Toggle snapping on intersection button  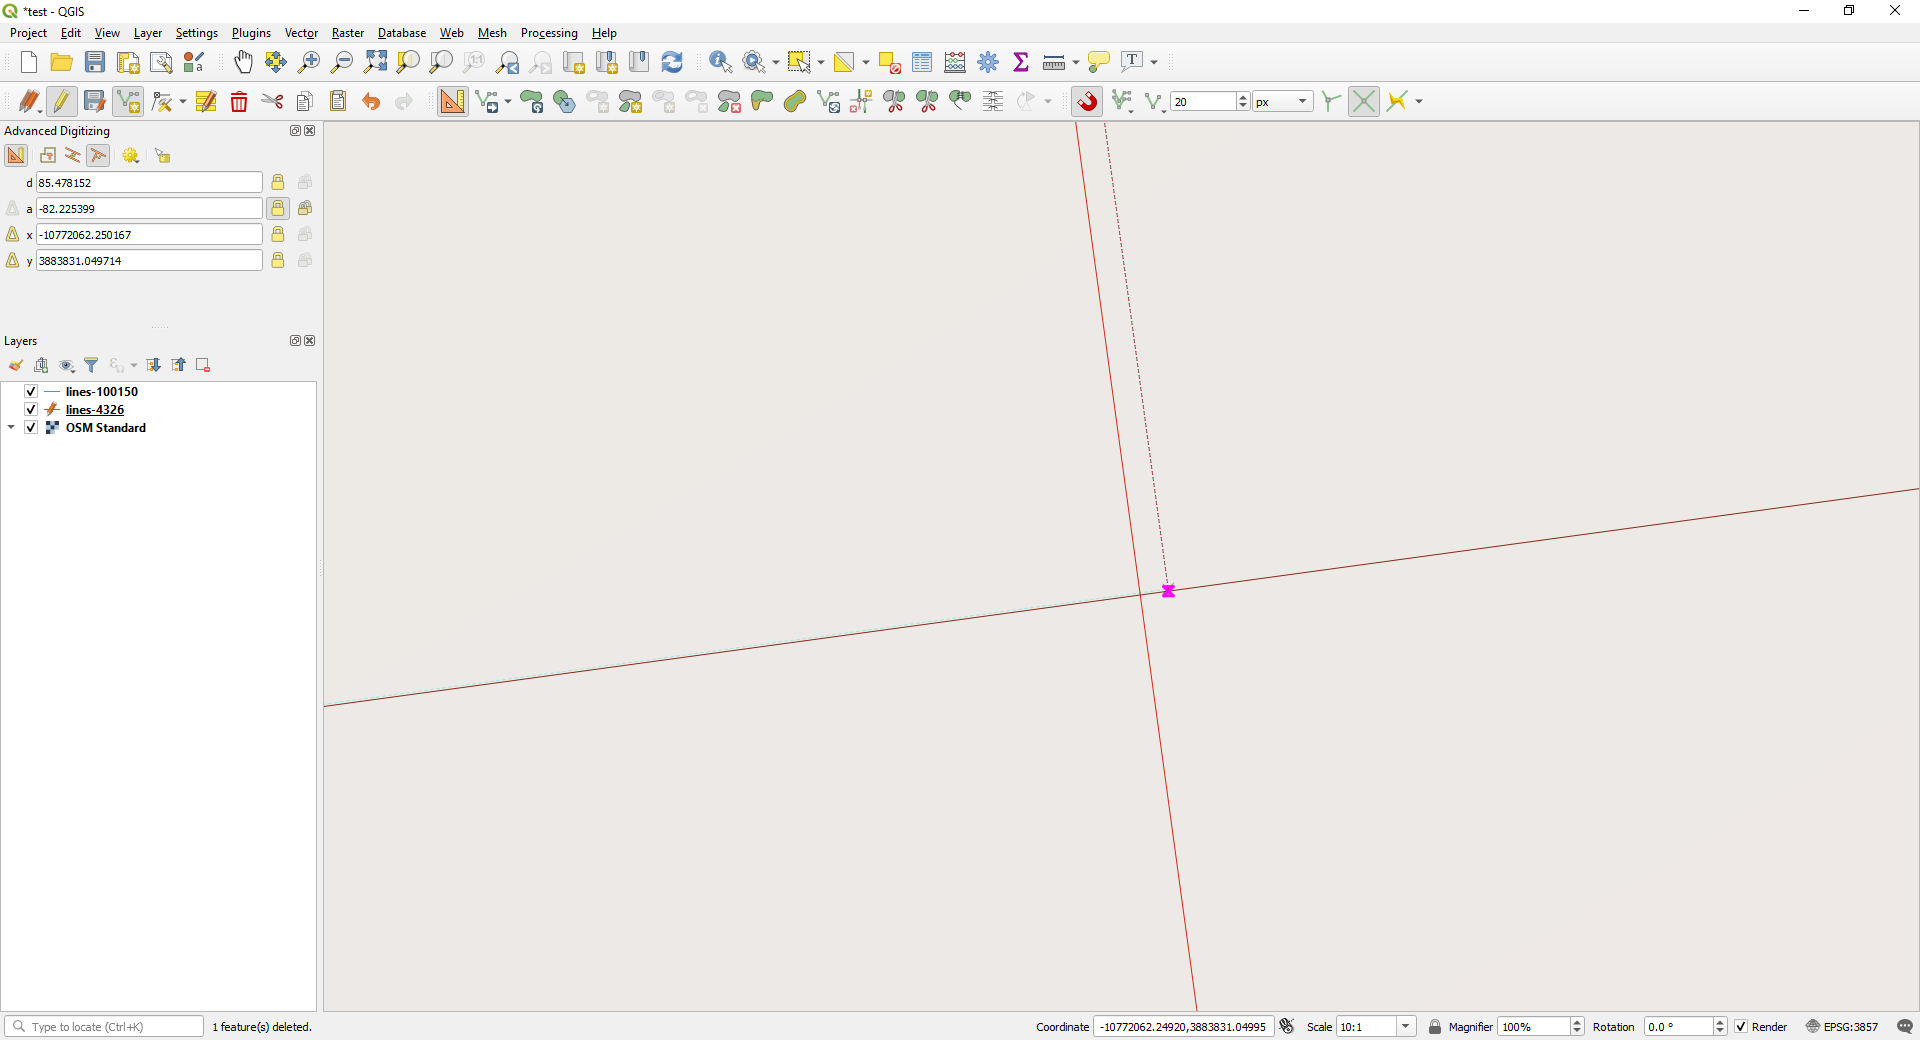[1364, 101]
